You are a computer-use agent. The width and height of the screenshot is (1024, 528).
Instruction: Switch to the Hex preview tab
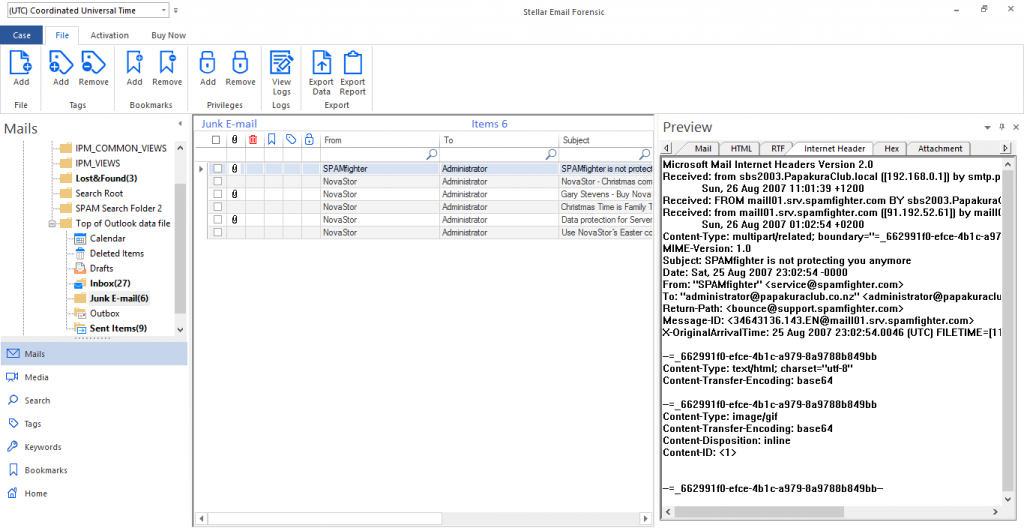892,148
